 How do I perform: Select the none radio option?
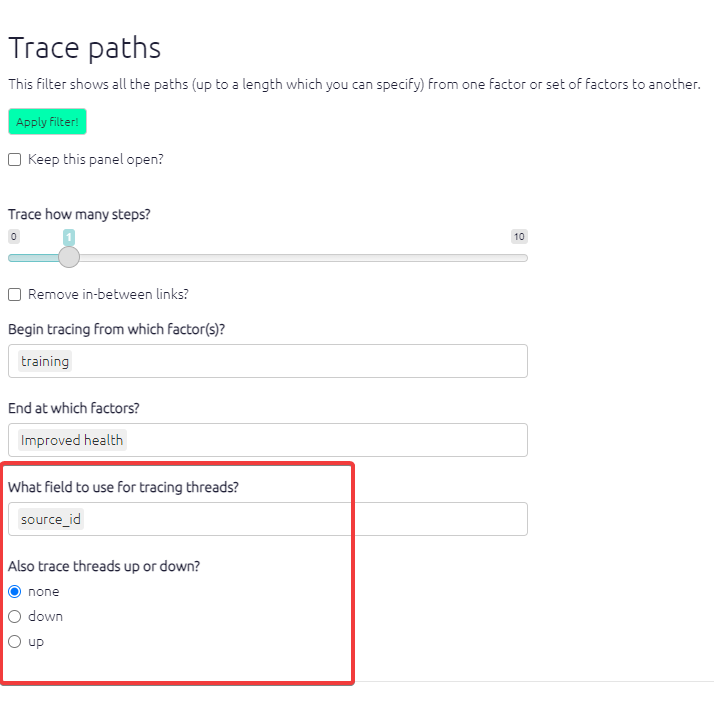tap(15, 591)
